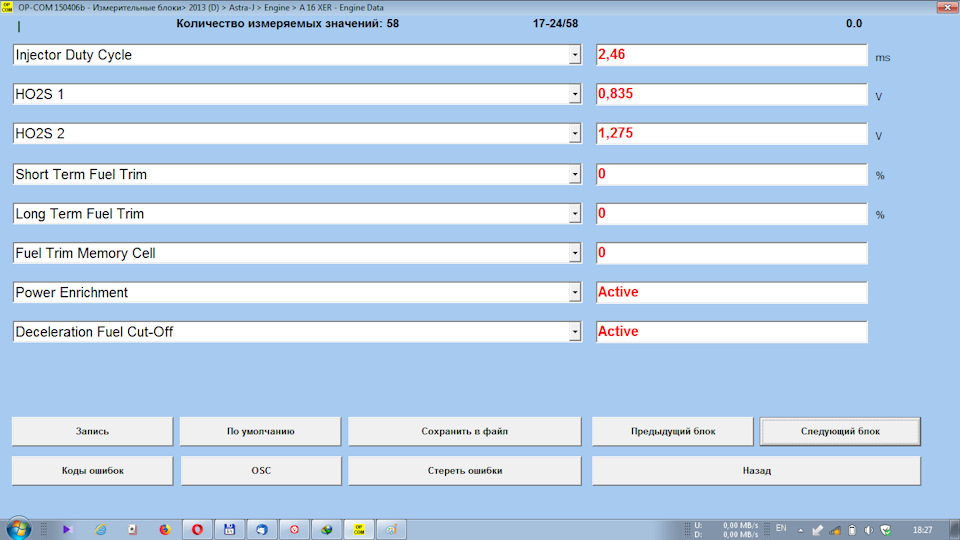This screenshot has height=540, width=960.
Task: Click the Назад button
Action: coord(756,471)
